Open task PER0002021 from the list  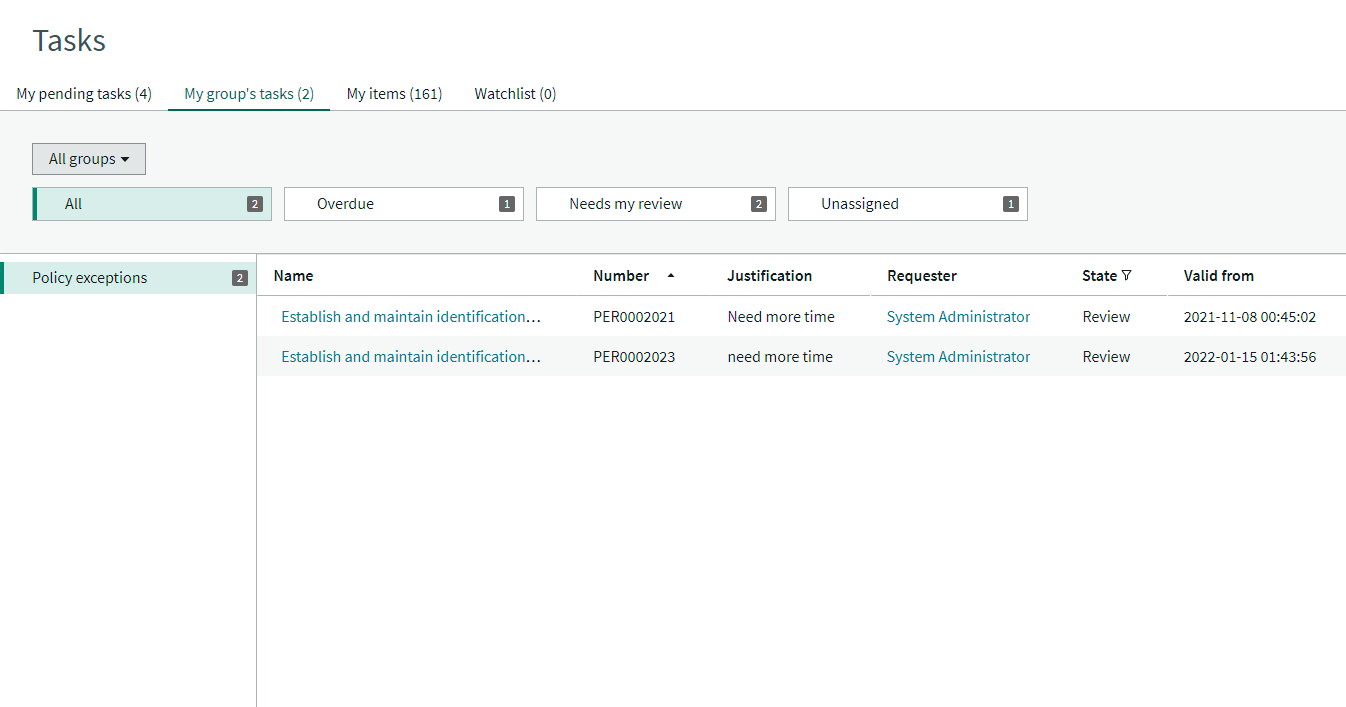[x=411, y=316]
